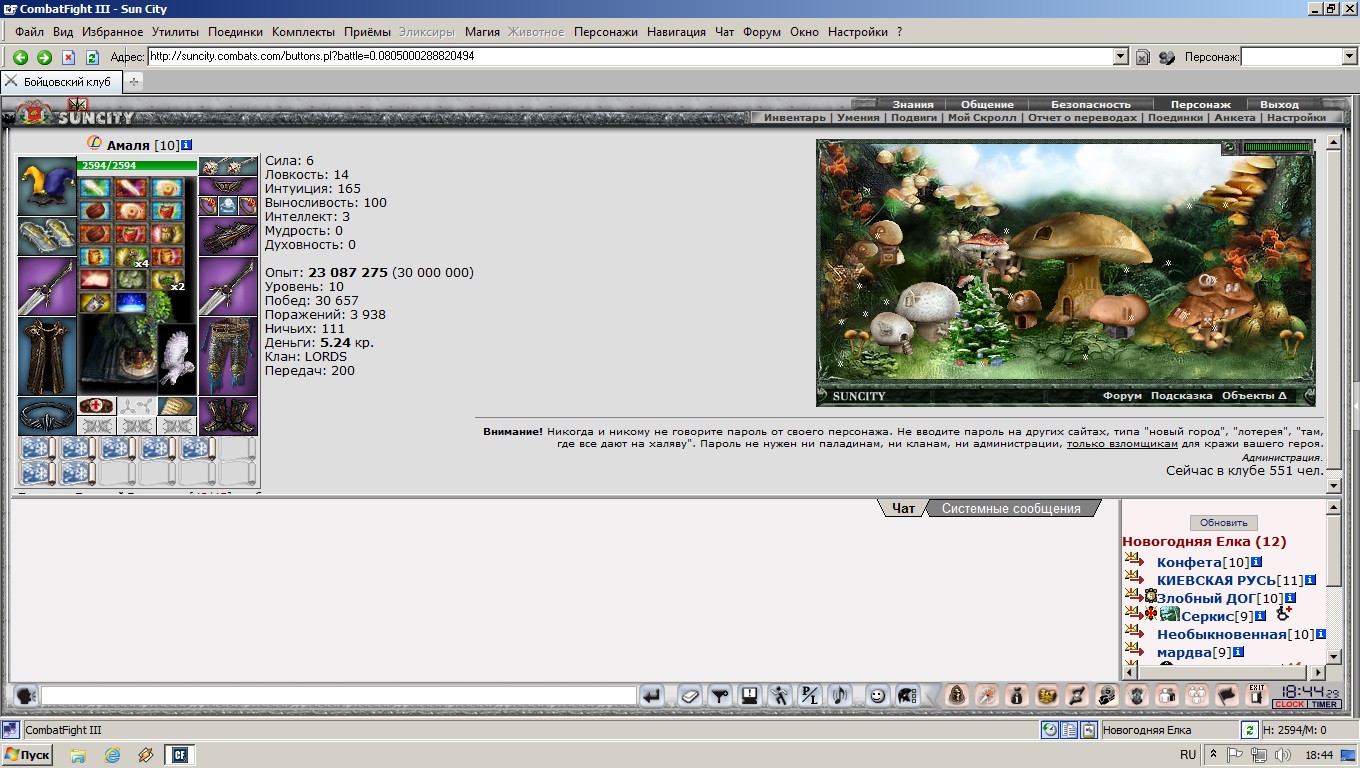The image size is (1360, 768).
Task: Click the floppy disk save chat icon
Action: (x=750, y=695)
